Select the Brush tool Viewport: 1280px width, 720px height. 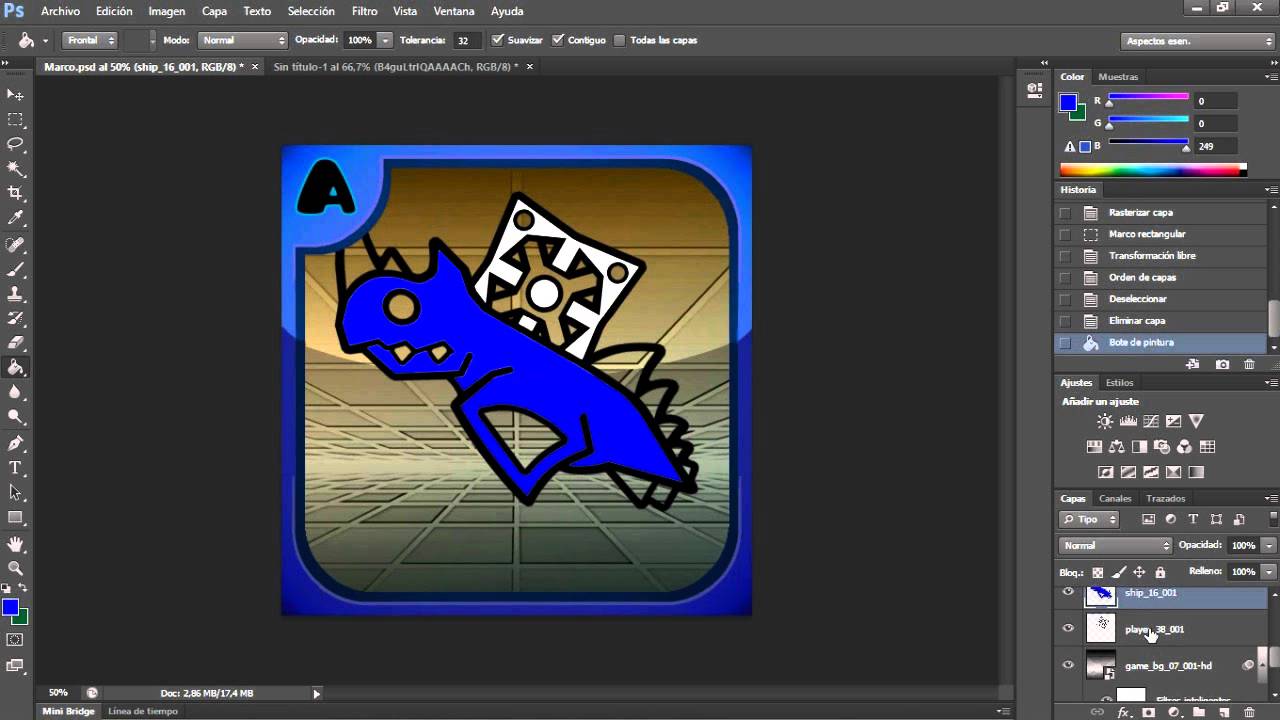click(15, 270)
